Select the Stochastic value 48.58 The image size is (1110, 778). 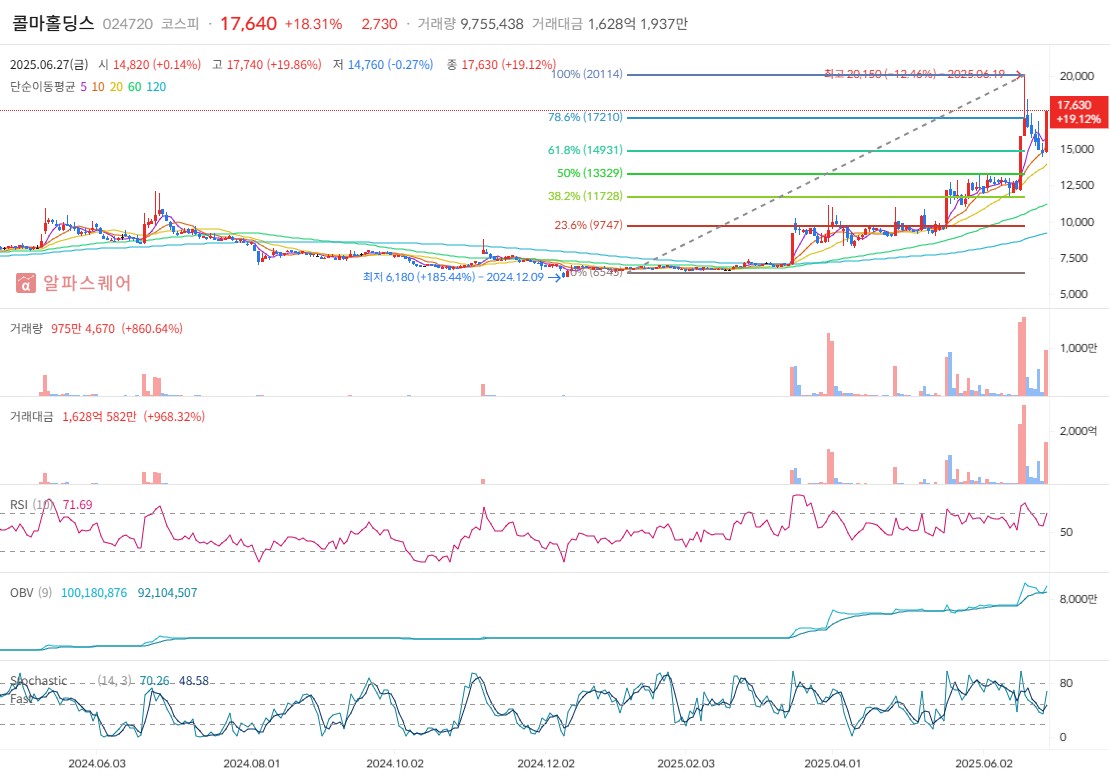193,681
